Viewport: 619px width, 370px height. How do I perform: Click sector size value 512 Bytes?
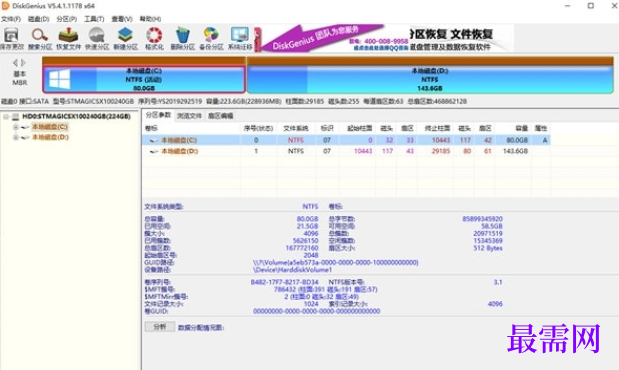coord(488,248)
